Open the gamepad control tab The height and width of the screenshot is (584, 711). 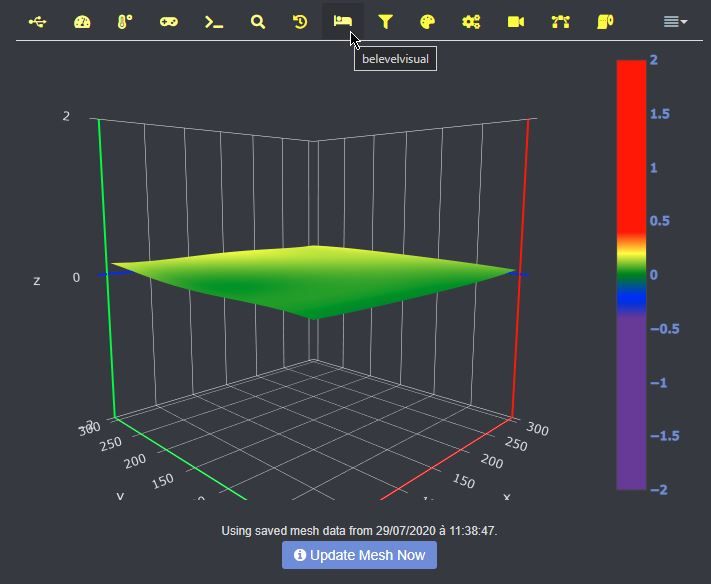[169, 21]
